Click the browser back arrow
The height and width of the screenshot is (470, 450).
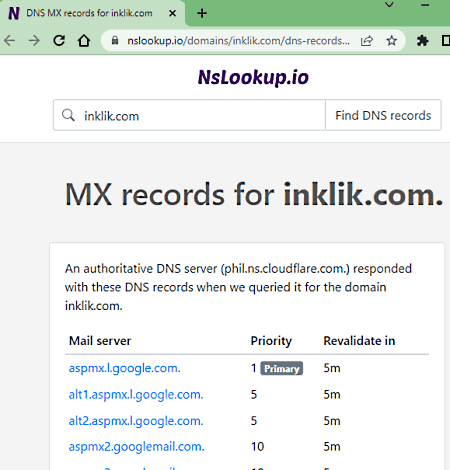click(x=10, y=41)
